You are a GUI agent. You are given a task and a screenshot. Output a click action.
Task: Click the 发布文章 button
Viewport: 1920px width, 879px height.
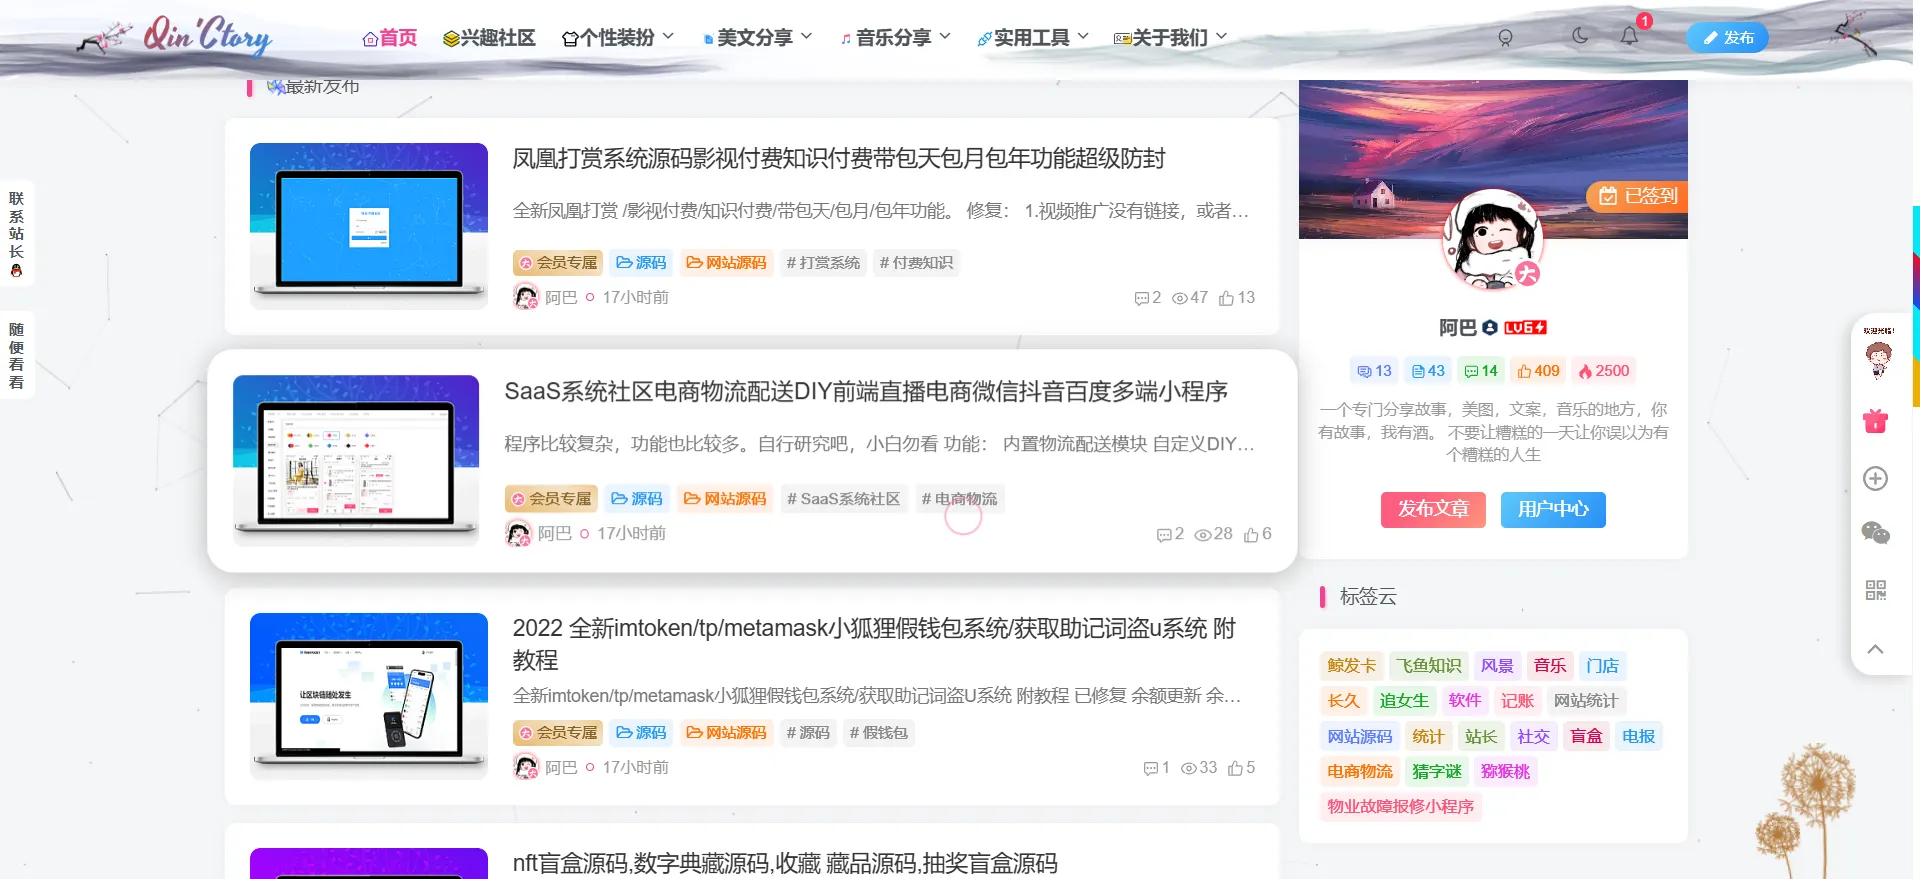[1433, 509]
